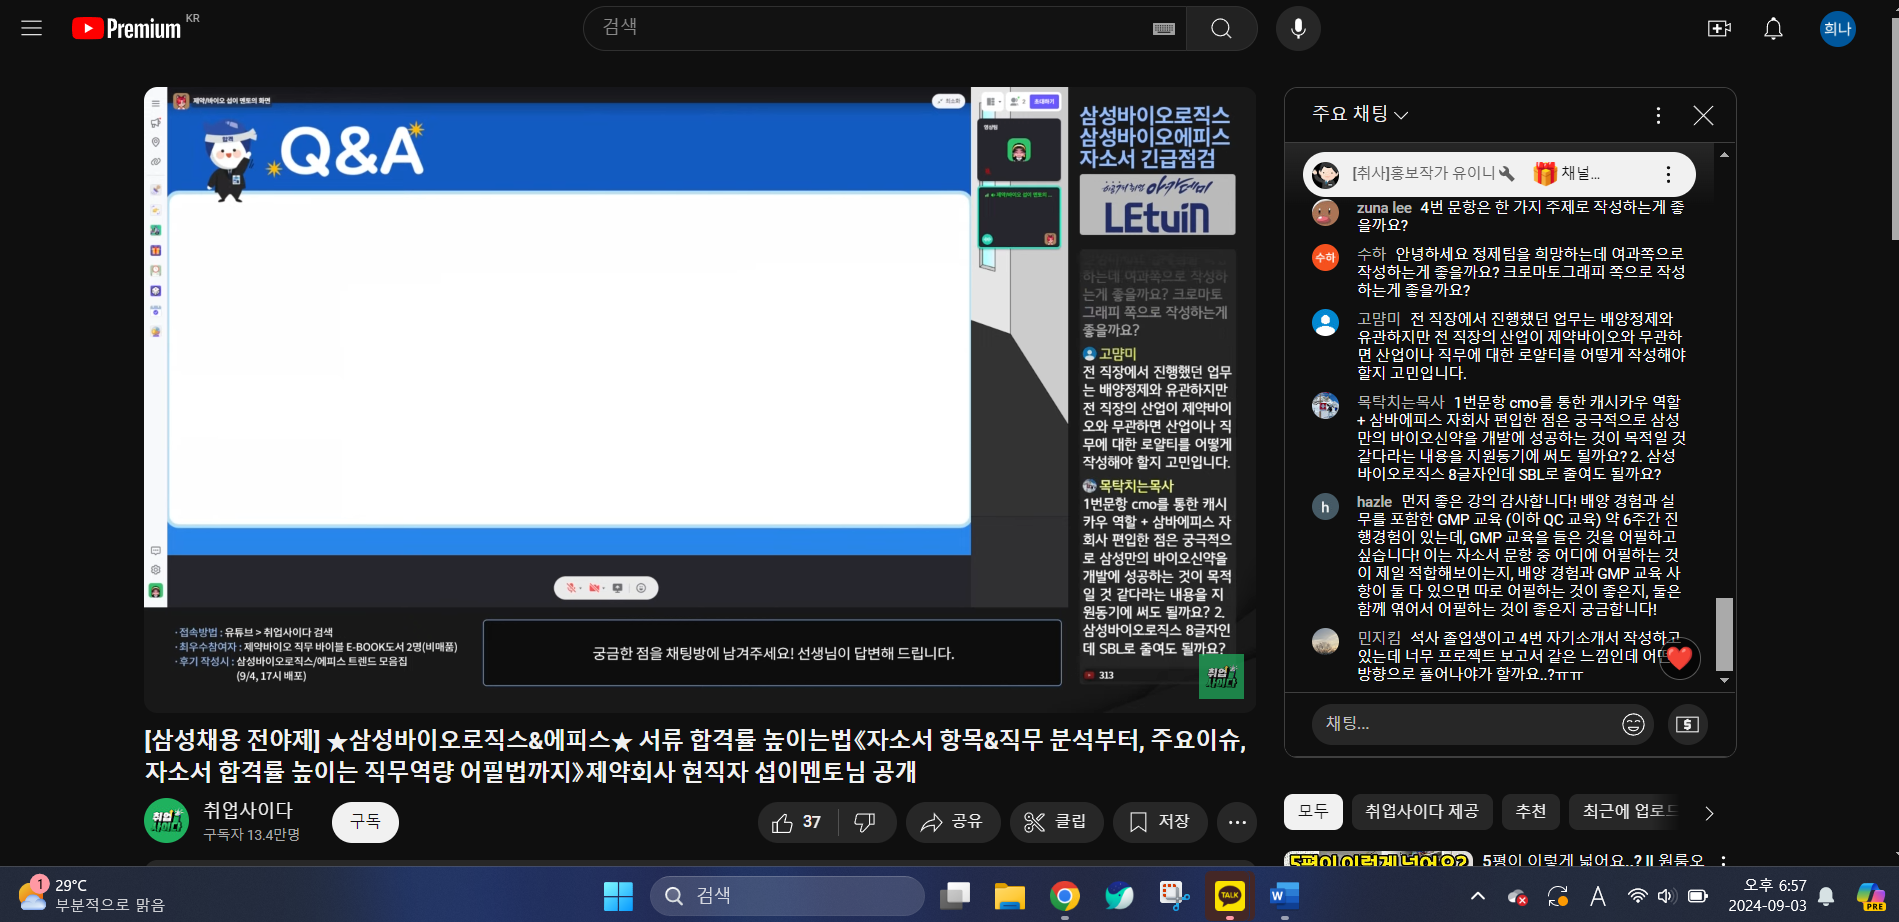Share the video using 공유 button
This screenshot has width=1899, height=922.
(953, 822)
